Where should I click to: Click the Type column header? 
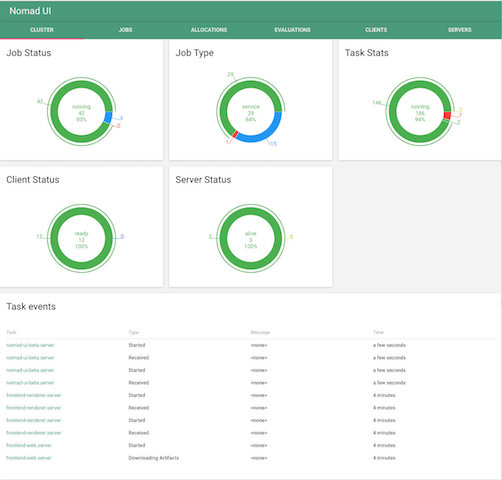pyautogui.click(x=133, y=332)
